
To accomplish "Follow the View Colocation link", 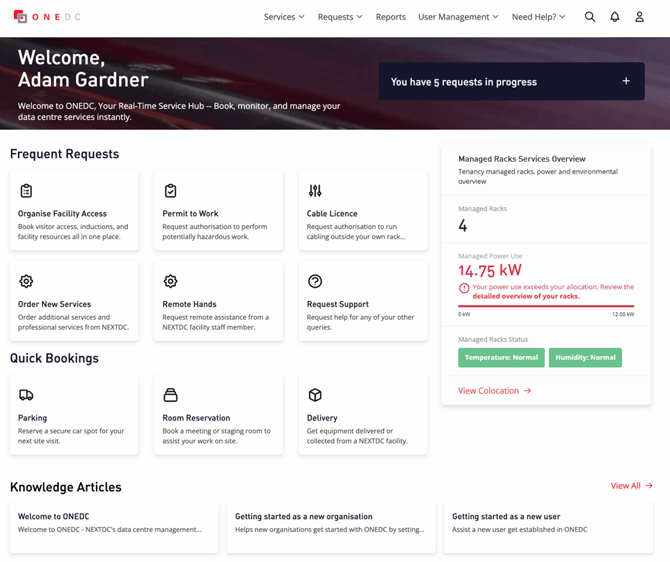I will point(494,391).
